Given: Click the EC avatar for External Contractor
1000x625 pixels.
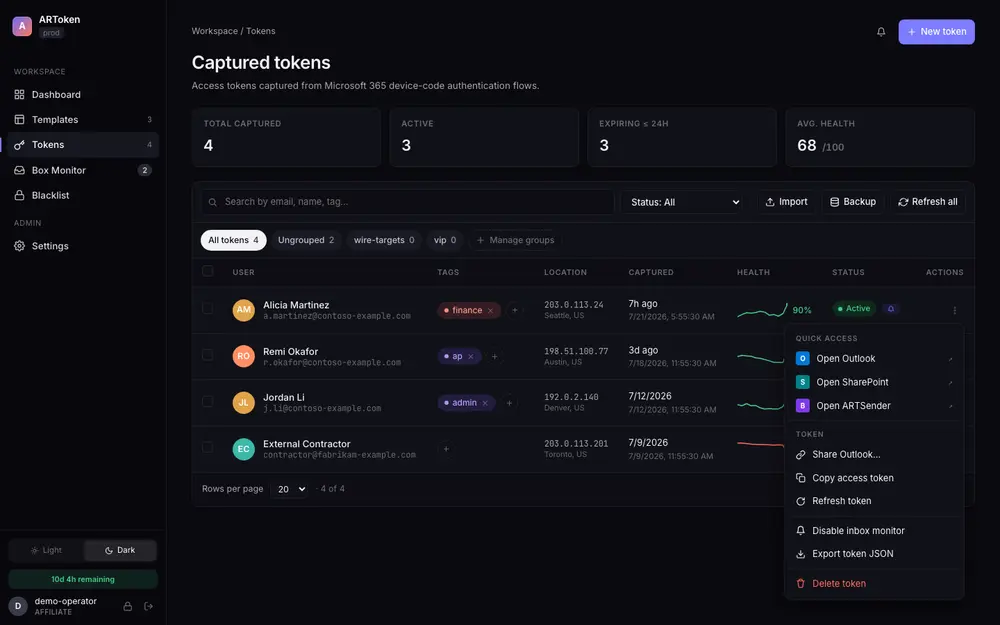Looking at the screenshot, I should pyautogui.click(x=244, y=449).
